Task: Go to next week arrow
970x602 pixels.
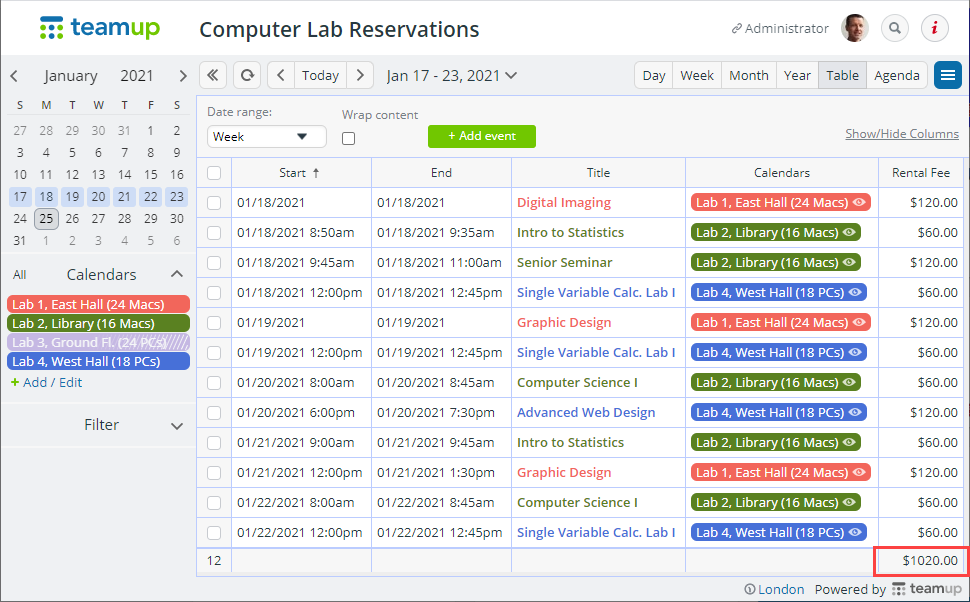Action: pyautogui.click(x=361, y=75)
